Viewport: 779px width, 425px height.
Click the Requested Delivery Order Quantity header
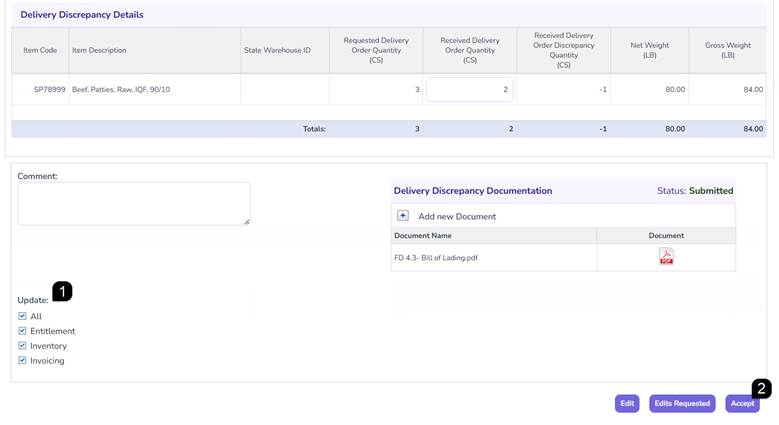(x=376, y=50)
